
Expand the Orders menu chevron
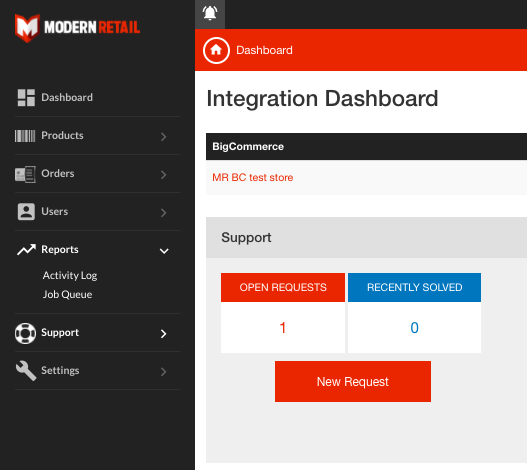click(x=163, y=175)
